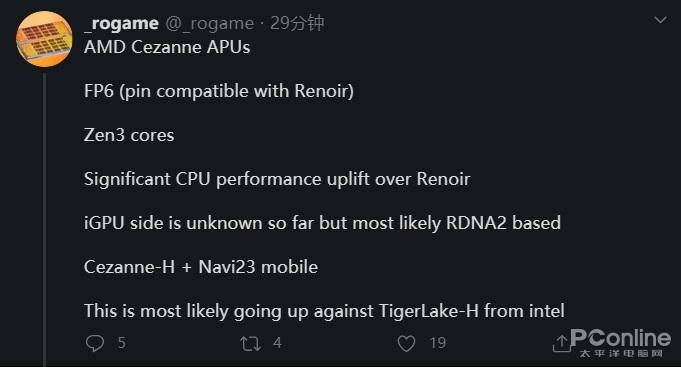Expand the tweet options chevron
This screenshot has width=681, height=367.
(660, 20)
